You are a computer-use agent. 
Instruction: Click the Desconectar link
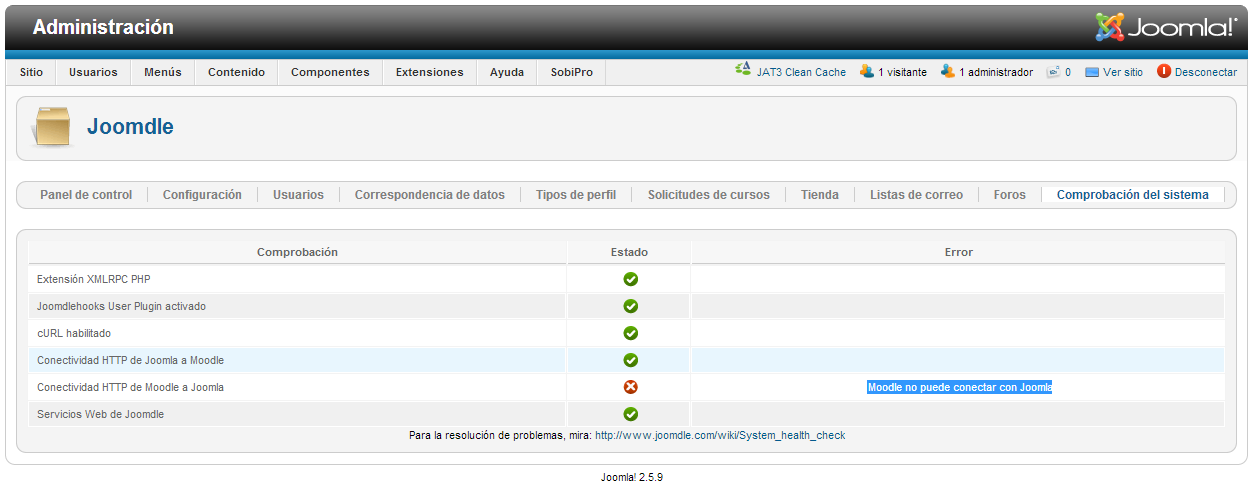coord(1206,72)
